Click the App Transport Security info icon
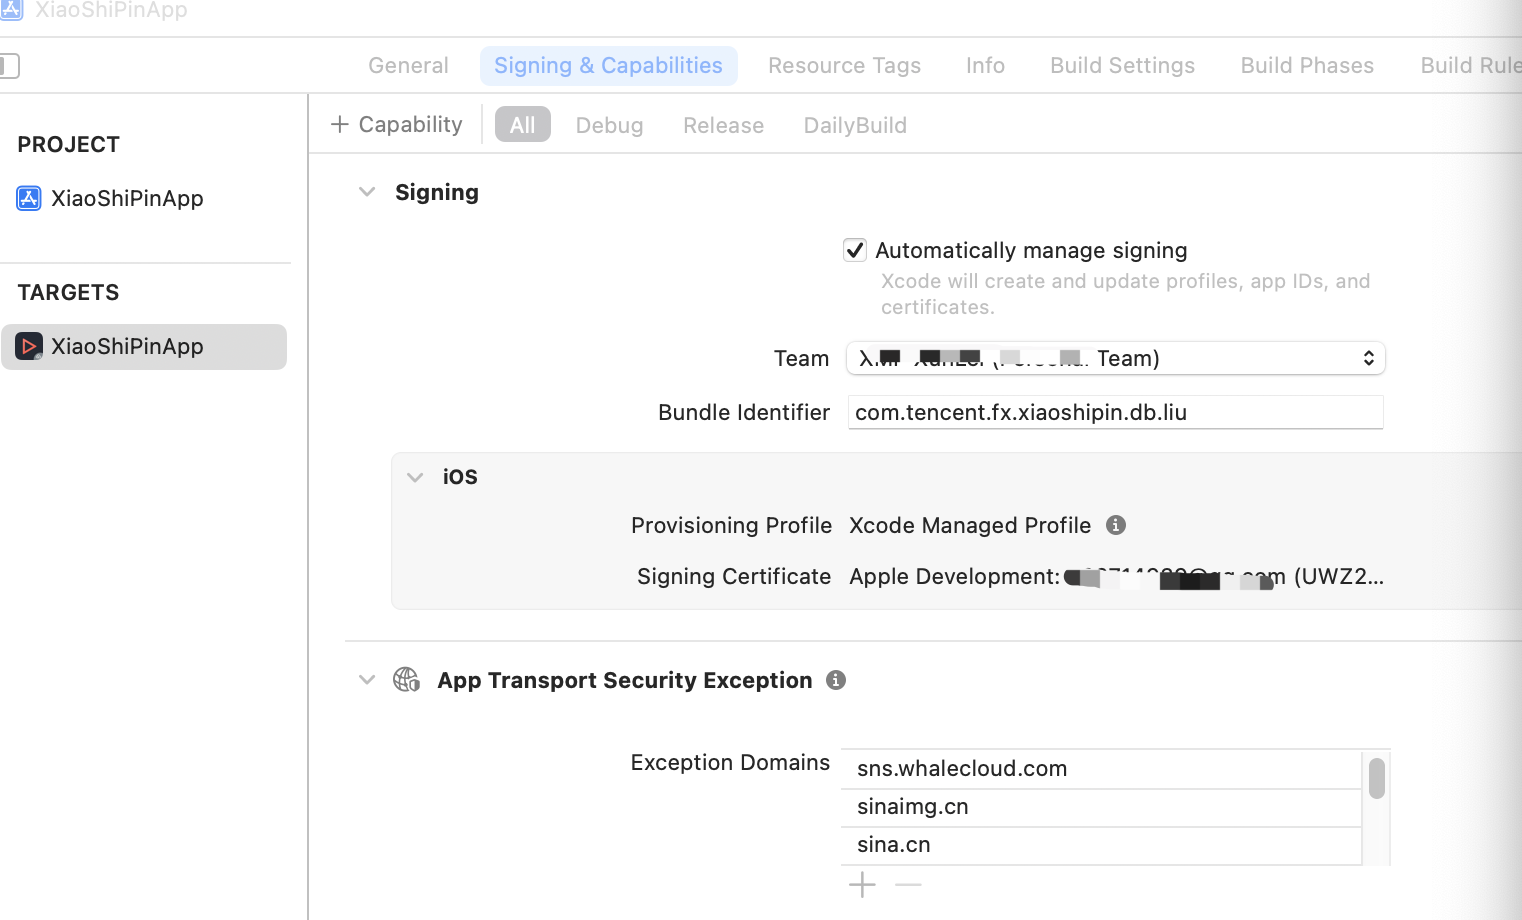This screenshot has height=920, width=1522. 836,680
